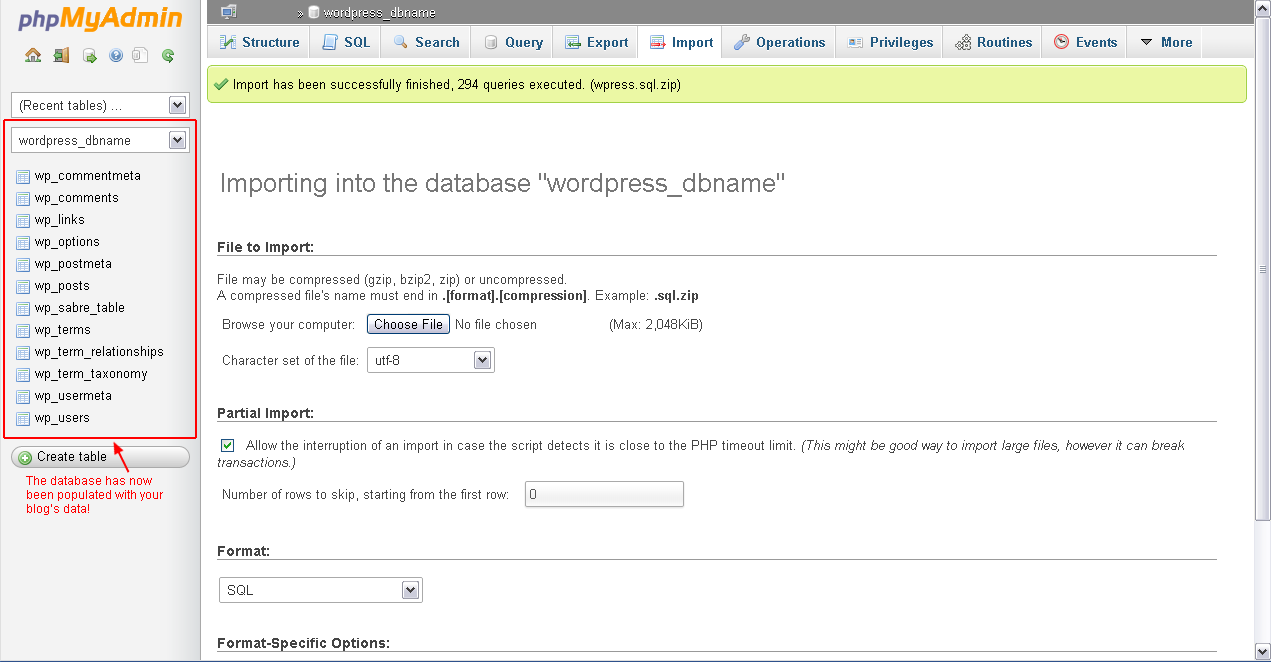Switch to the Export tab
The height and width of the screenshot is (662, 1271).
597,42
